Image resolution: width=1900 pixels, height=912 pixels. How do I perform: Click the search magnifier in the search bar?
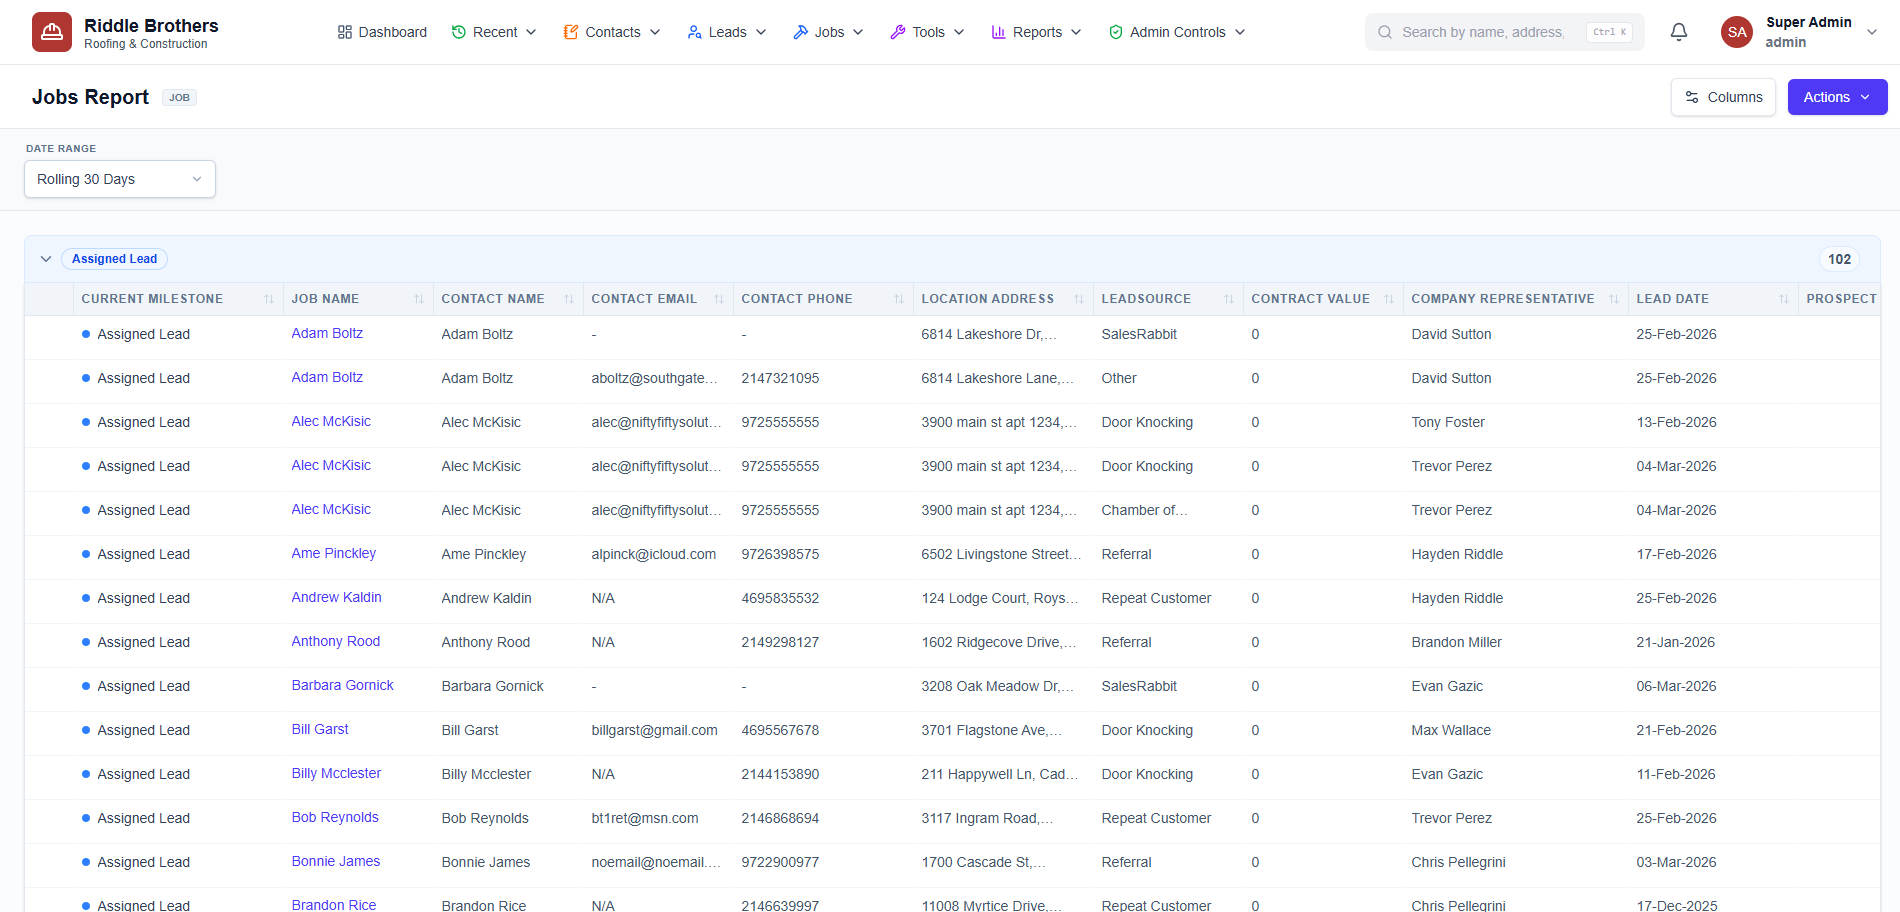[1385, 31]
